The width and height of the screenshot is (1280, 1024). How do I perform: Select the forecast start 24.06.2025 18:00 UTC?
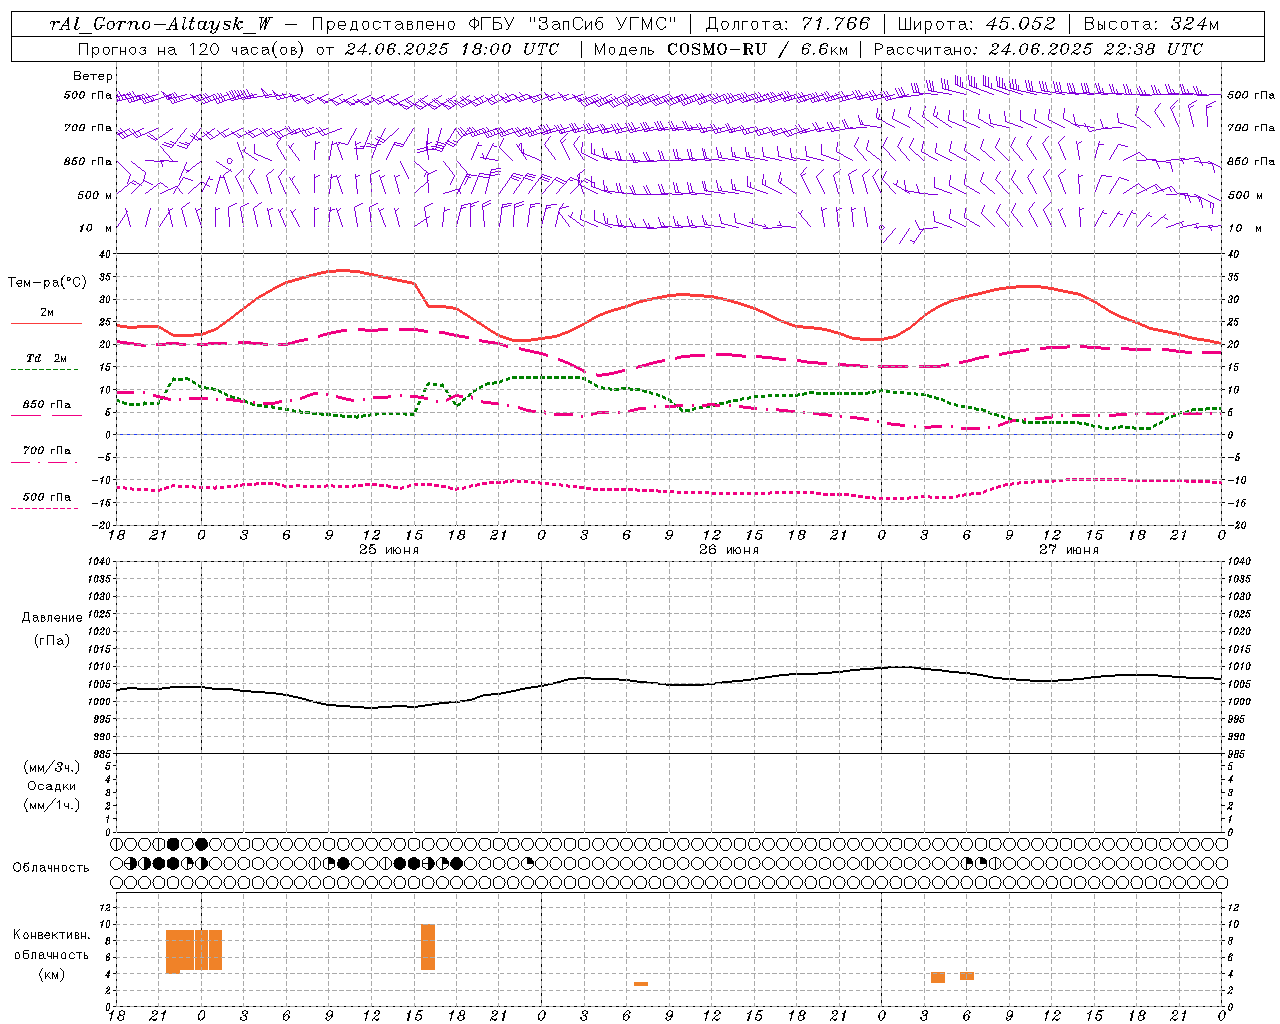coord(451,49)
